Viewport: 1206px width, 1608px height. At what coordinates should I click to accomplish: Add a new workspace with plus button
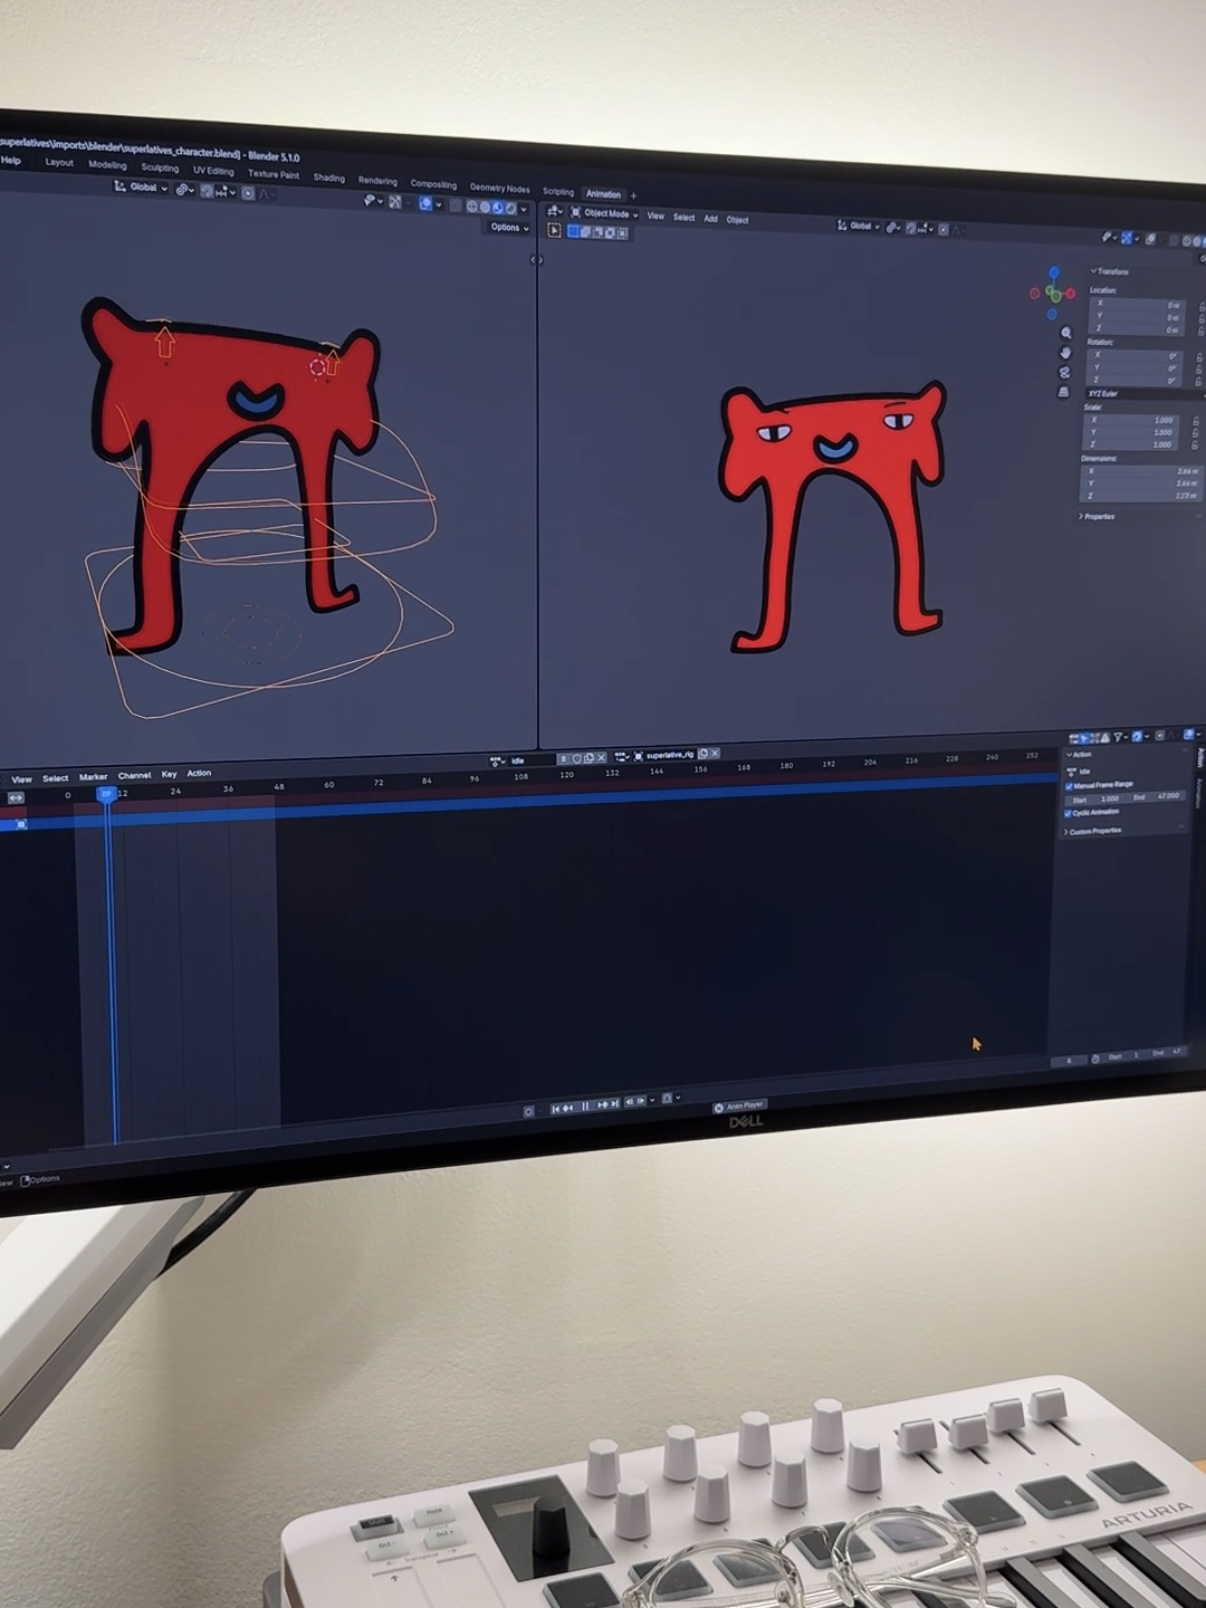(633, 196)
